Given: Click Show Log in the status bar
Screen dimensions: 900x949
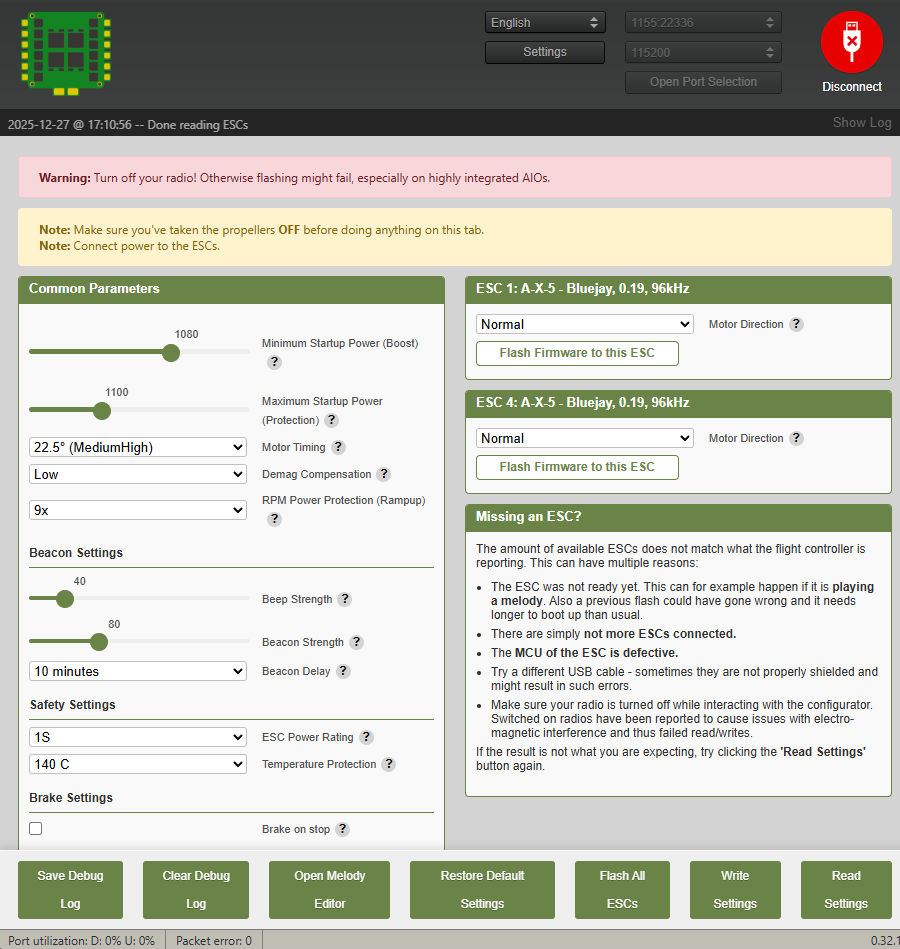Looking at the screenshot, I should tap(861, 123).
